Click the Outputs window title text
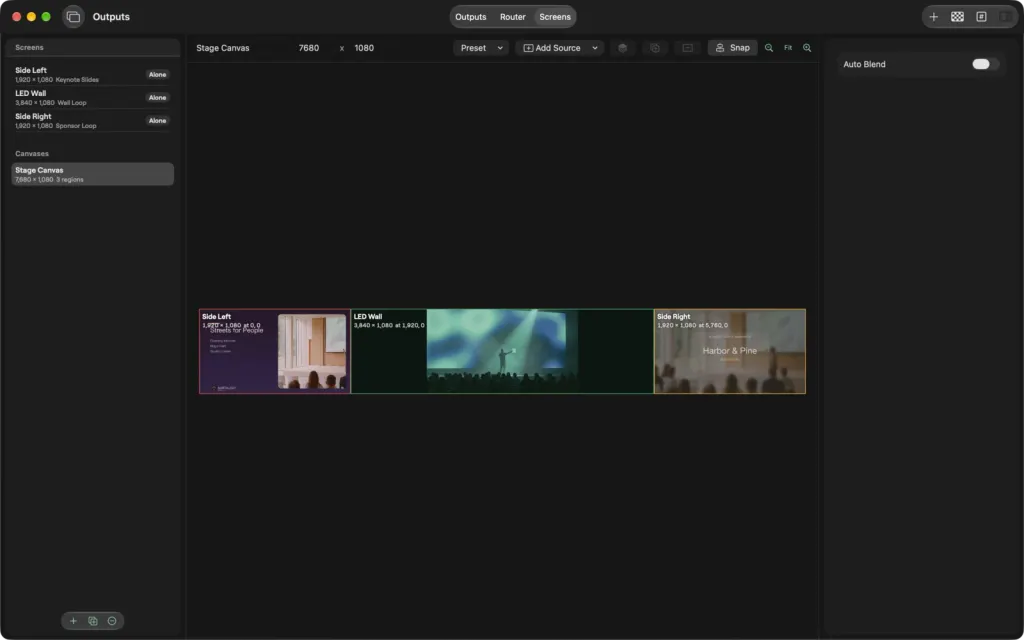This screenshot has width=1024, height=640. 111,17
